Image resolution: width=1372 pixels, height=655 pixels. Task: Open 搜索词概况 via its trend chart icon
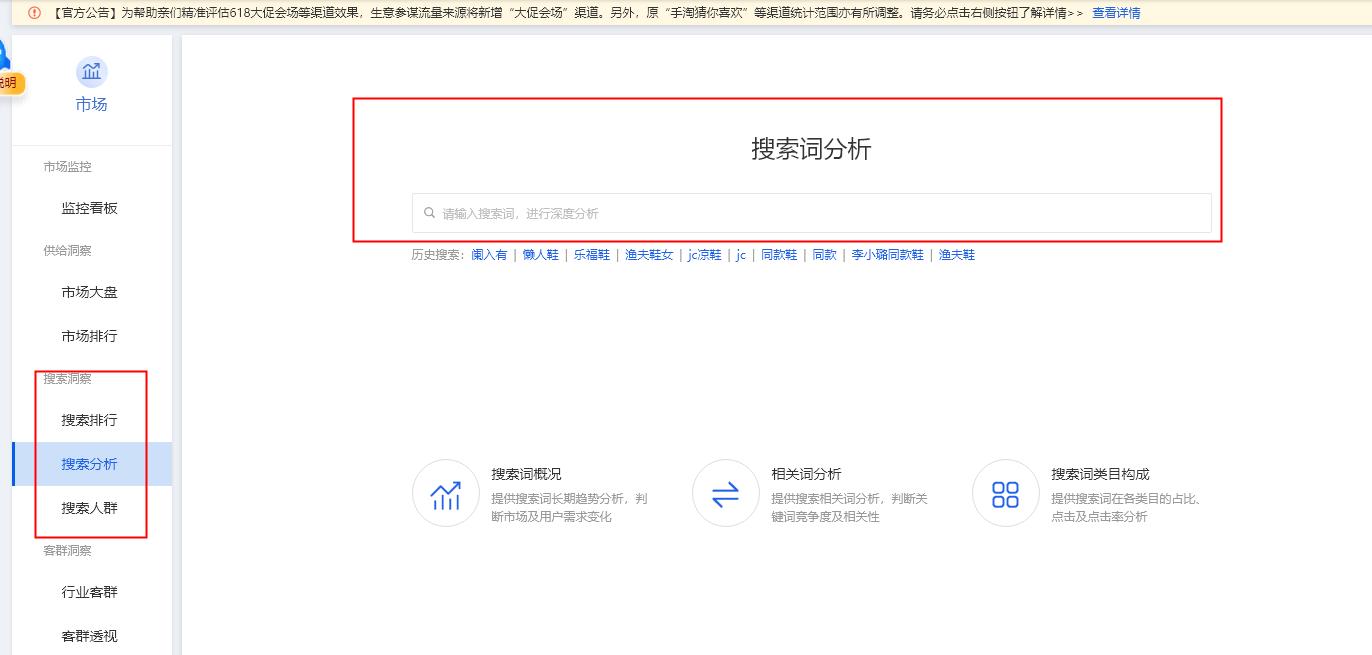coord(446,492)
